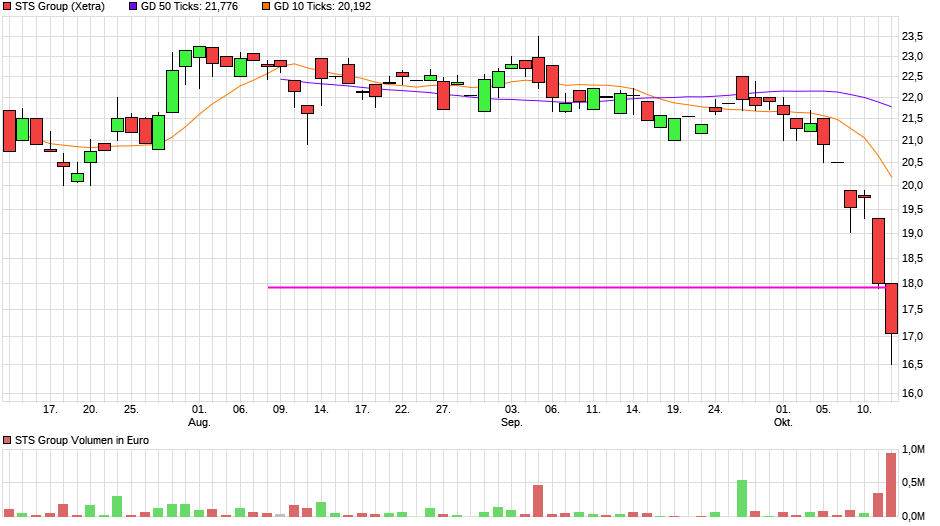This screenshot has height=526, width=940.
Task: Click the 1,0M volume axis label
Action: point(914,450)
